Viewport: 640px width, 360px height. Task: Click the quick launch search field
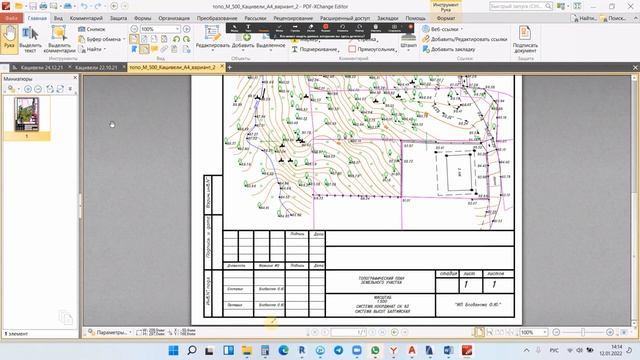[x=521, y=6]
